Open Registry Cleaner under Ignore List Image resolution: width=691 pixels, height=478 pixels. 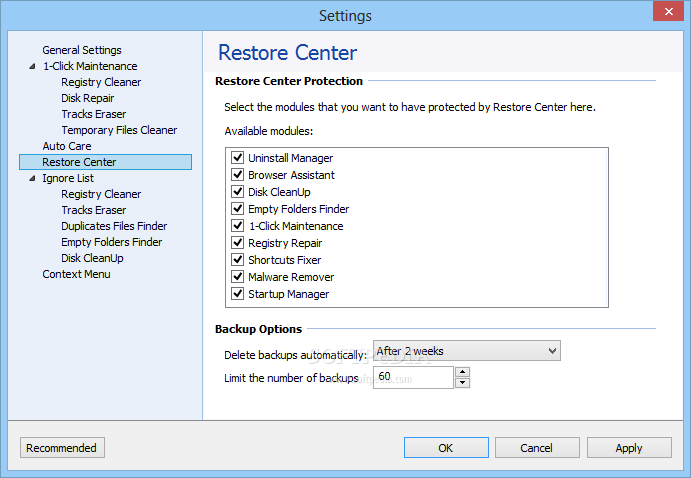[x=101, y=194]
